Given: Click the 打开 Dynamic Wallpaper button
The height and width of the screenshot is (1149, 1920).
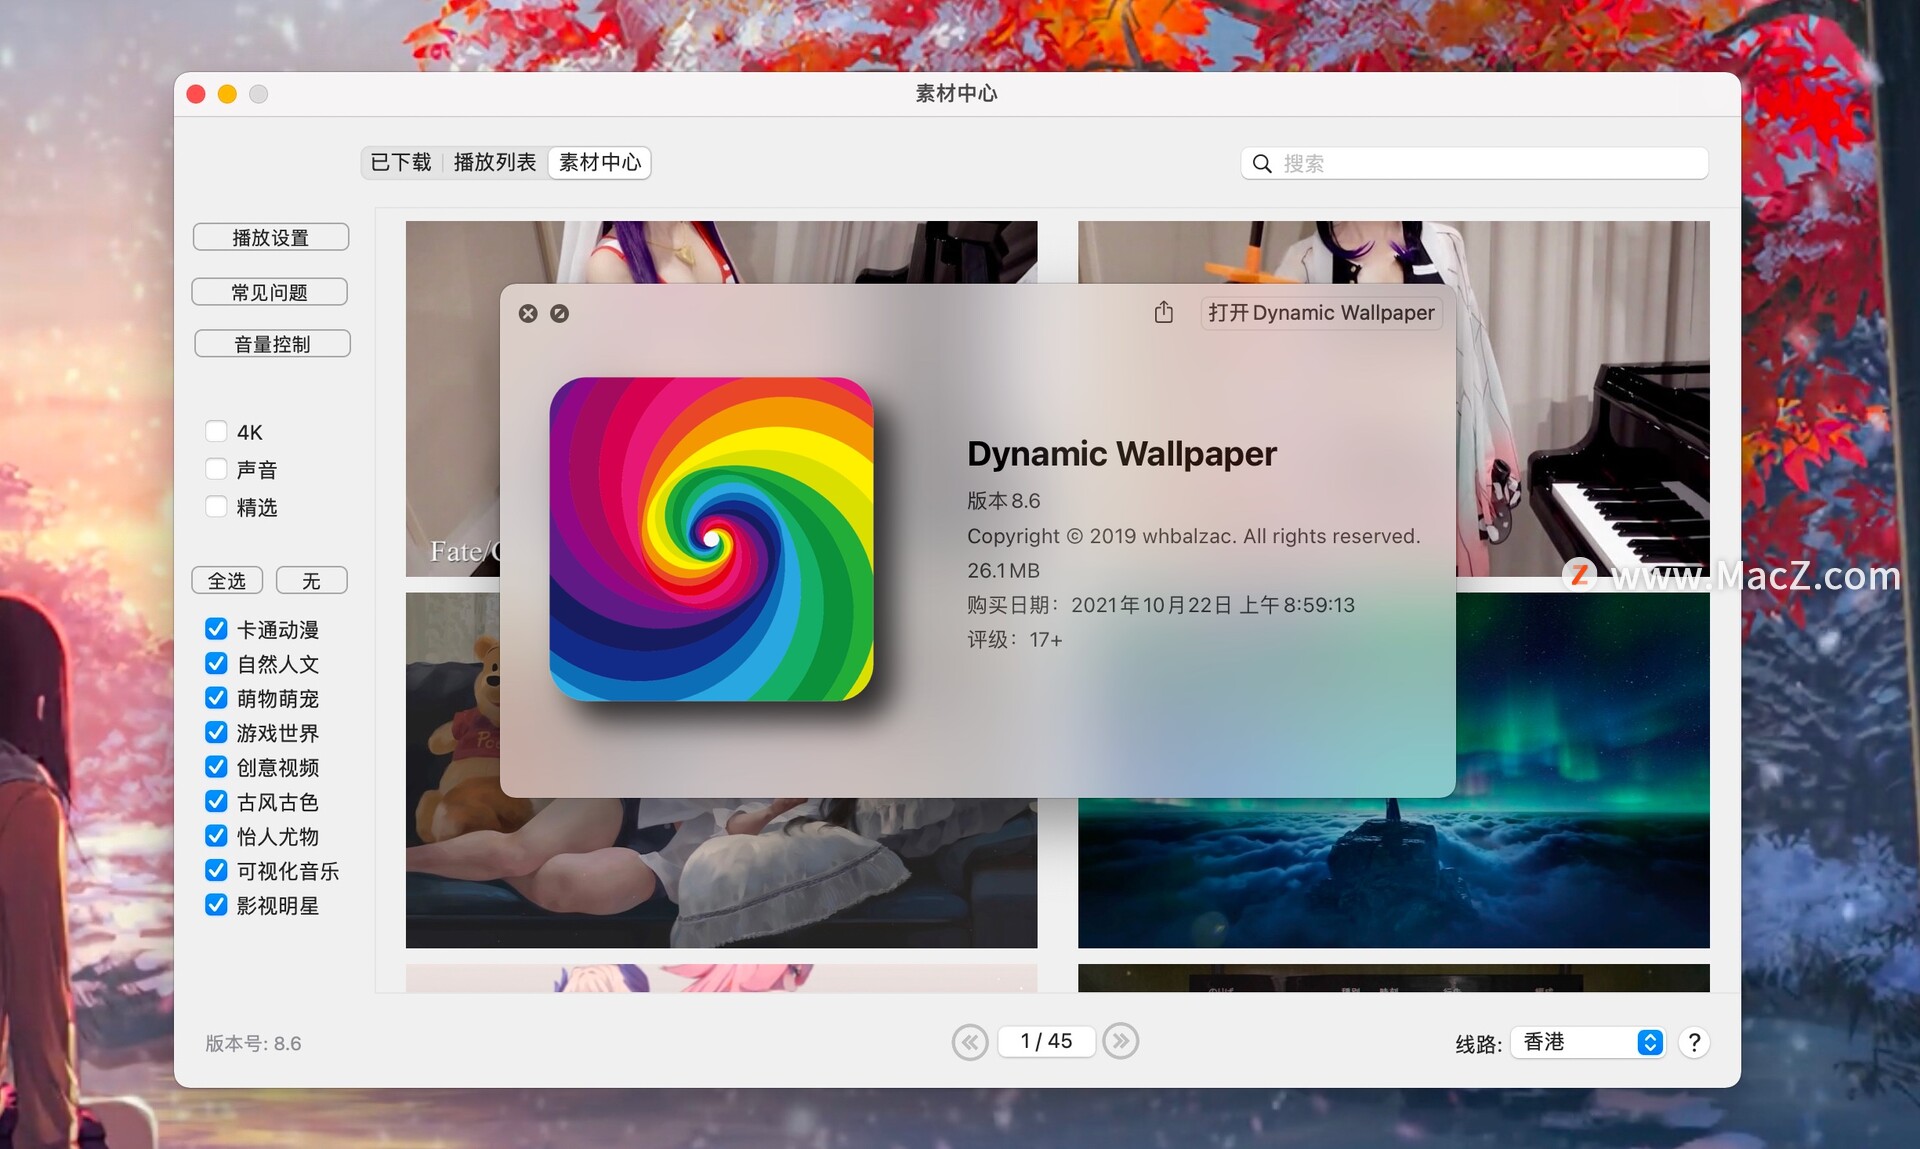Looking at the screenshot, I should 1321,313.
